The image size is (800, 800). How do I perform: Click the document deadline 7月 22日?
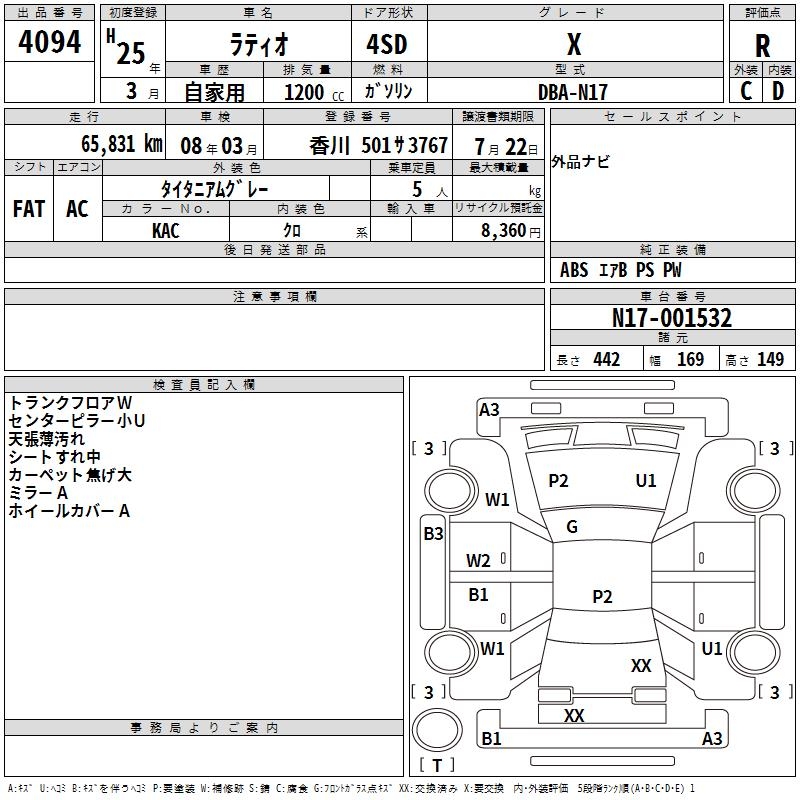(506, 147)
